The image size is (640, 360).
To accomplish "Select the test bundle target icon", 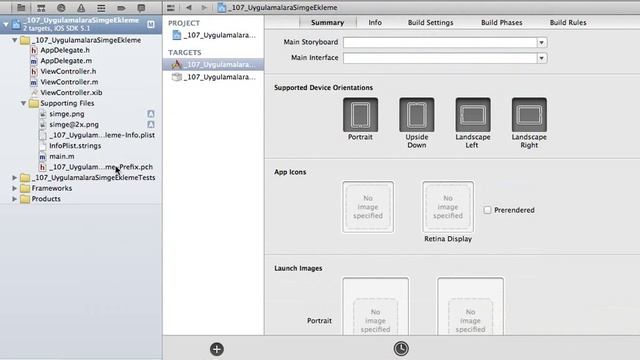I will click(176, 77).
